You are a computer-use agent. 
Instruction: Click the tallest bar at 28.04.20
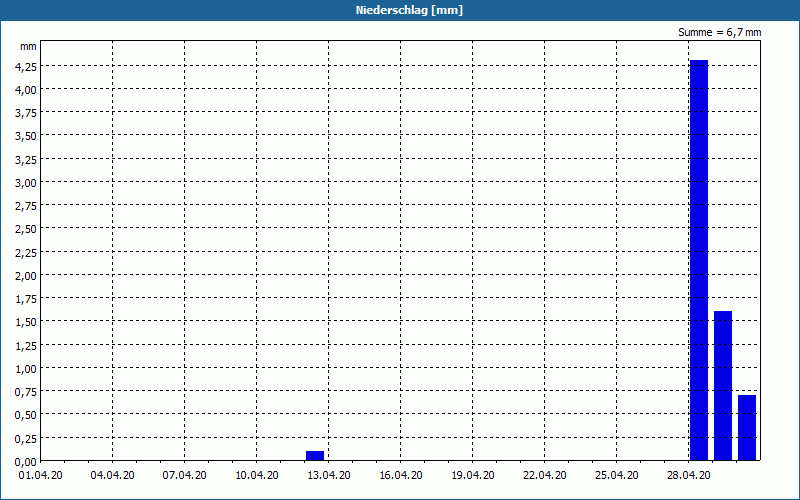[699, 260]
